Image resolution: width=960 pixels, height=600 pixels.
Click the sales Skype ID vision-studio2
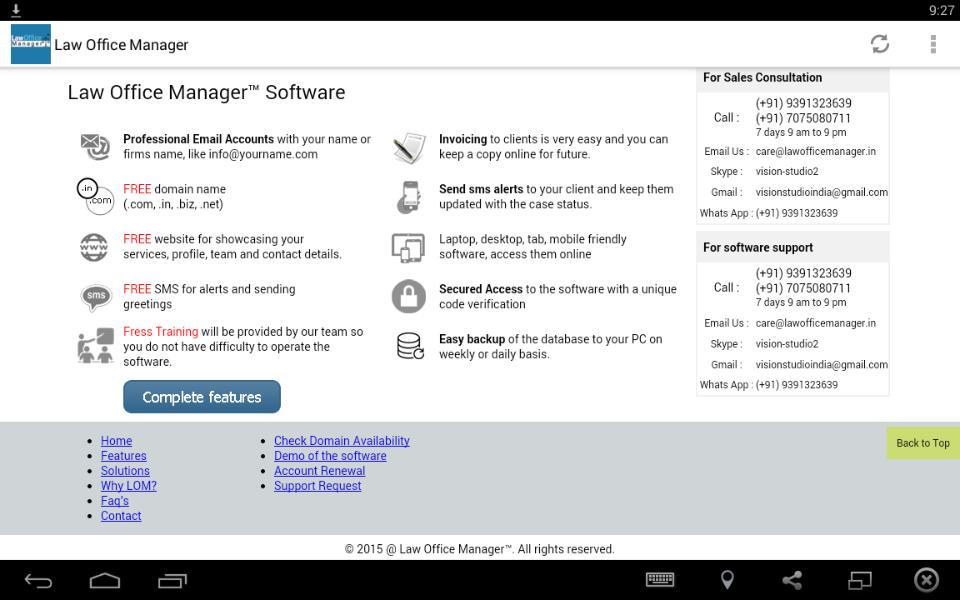coord(787,171)
